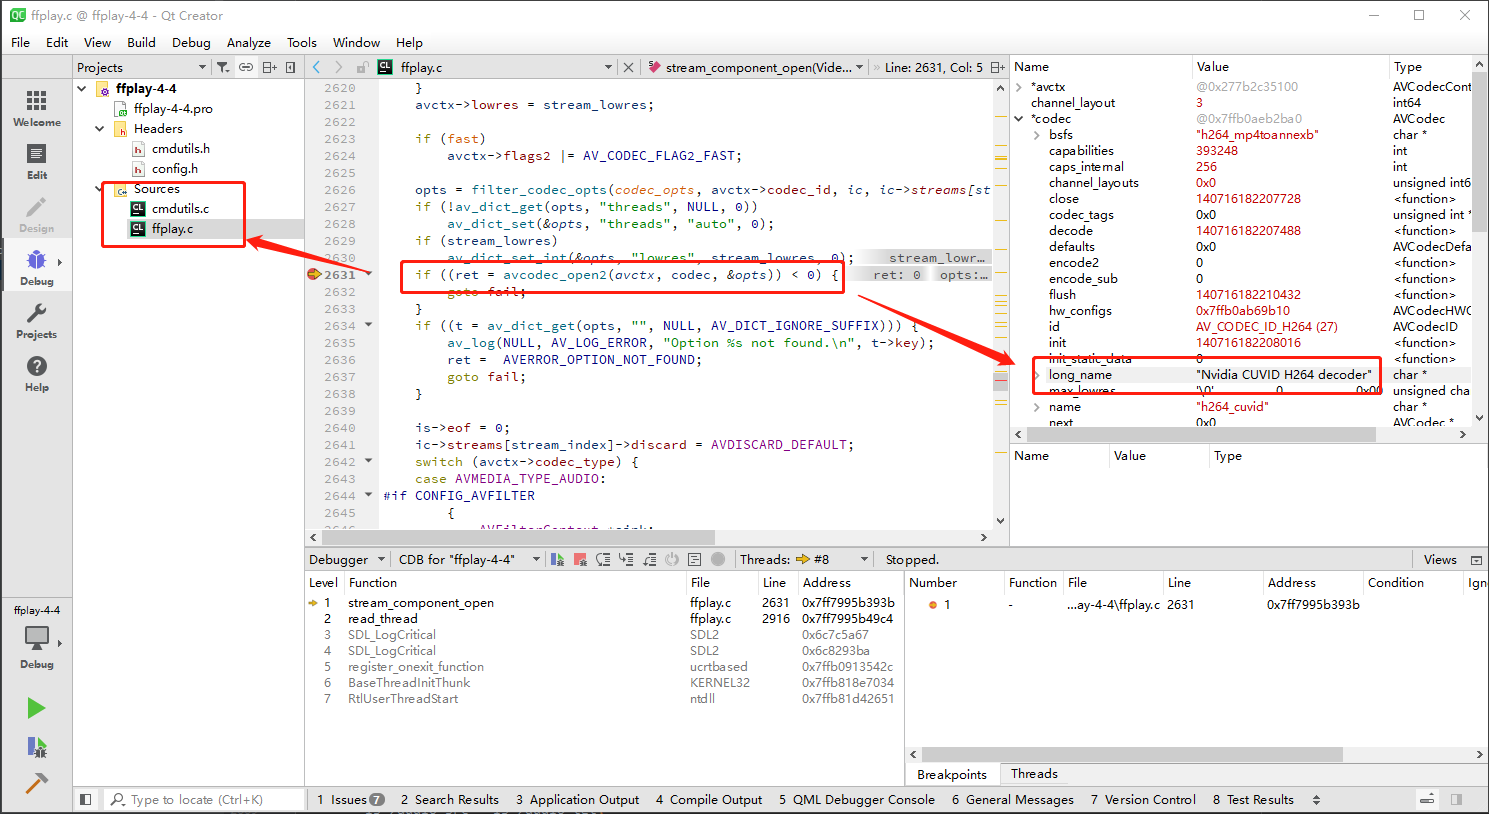Open the Build menu
1489x814 pixels.
coord(141,42)
